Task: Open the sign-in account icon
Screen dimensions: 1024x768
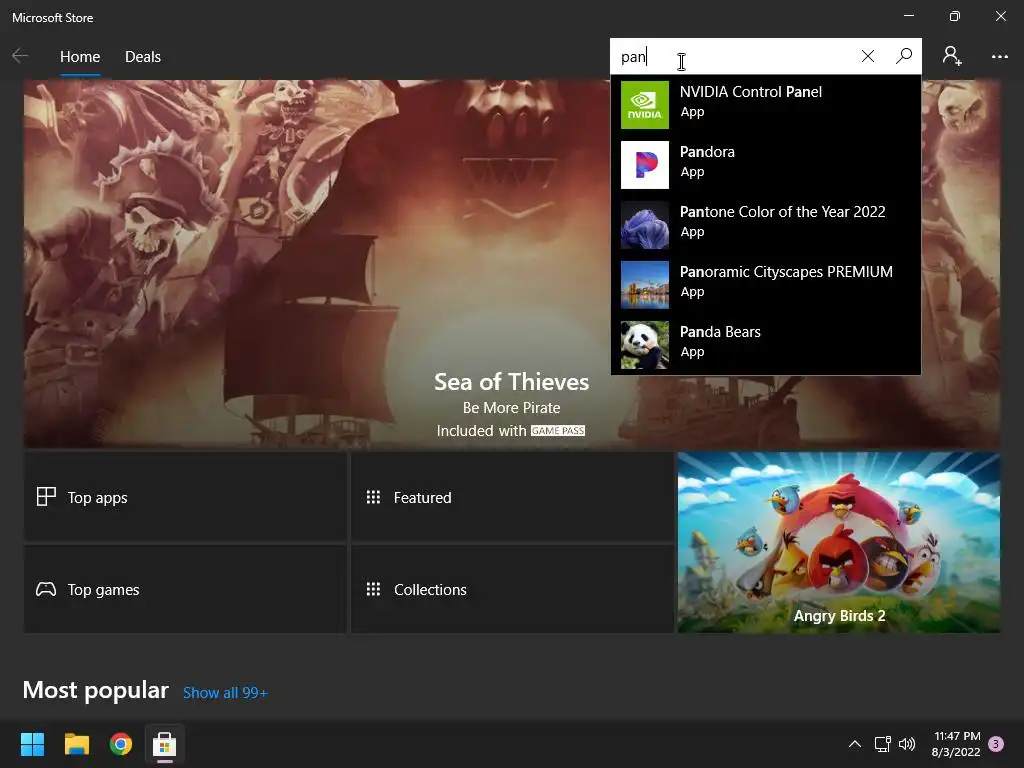Action: pyautogui.click(x=952, y=56)
